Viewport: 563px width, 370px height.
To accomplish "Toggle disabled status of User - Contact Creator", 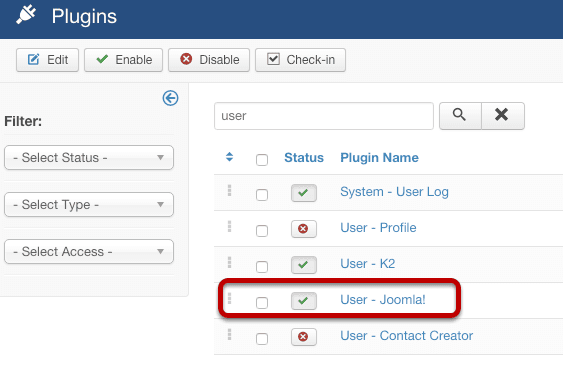I will (x=304, y=337).
